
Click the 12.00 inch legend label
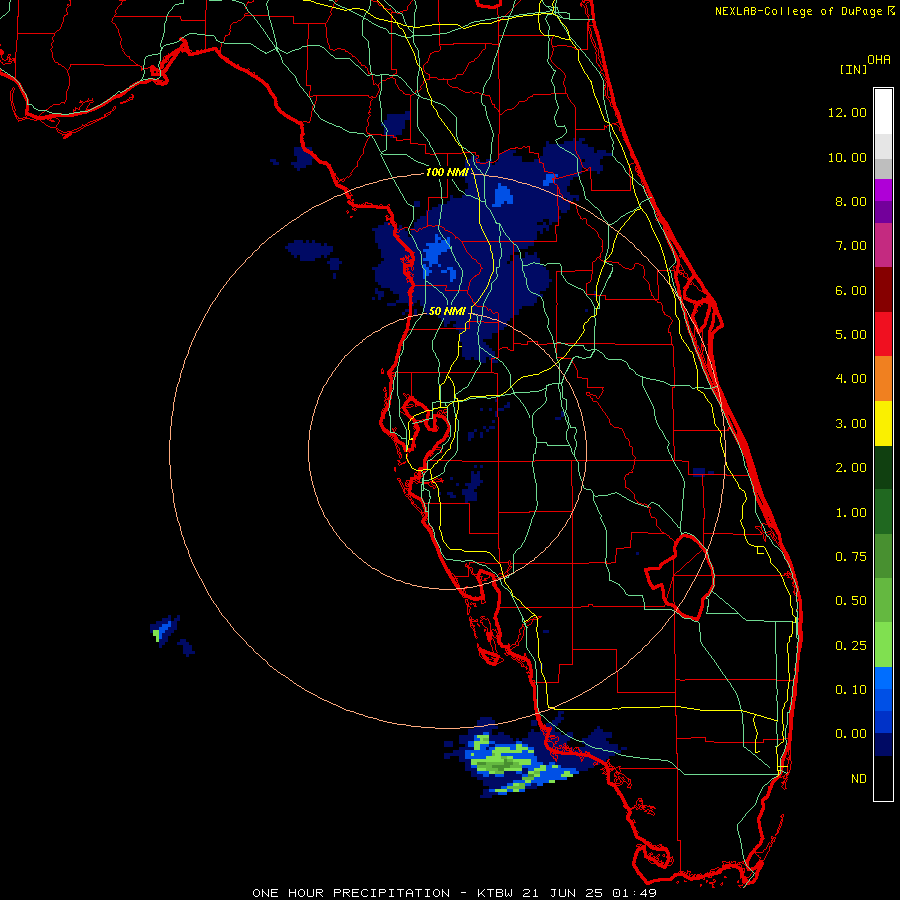point(847,112)
